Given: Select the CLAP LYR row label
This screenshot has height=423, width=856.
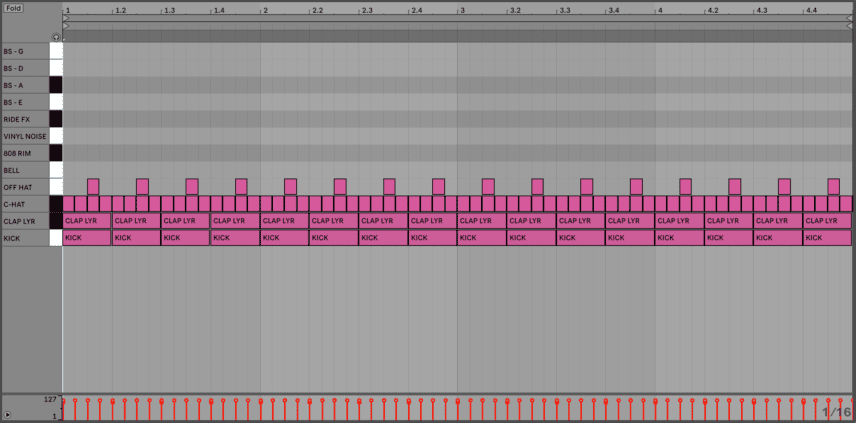Looking at the screenshot, I should pyautogui.click(x=25, y=221).
